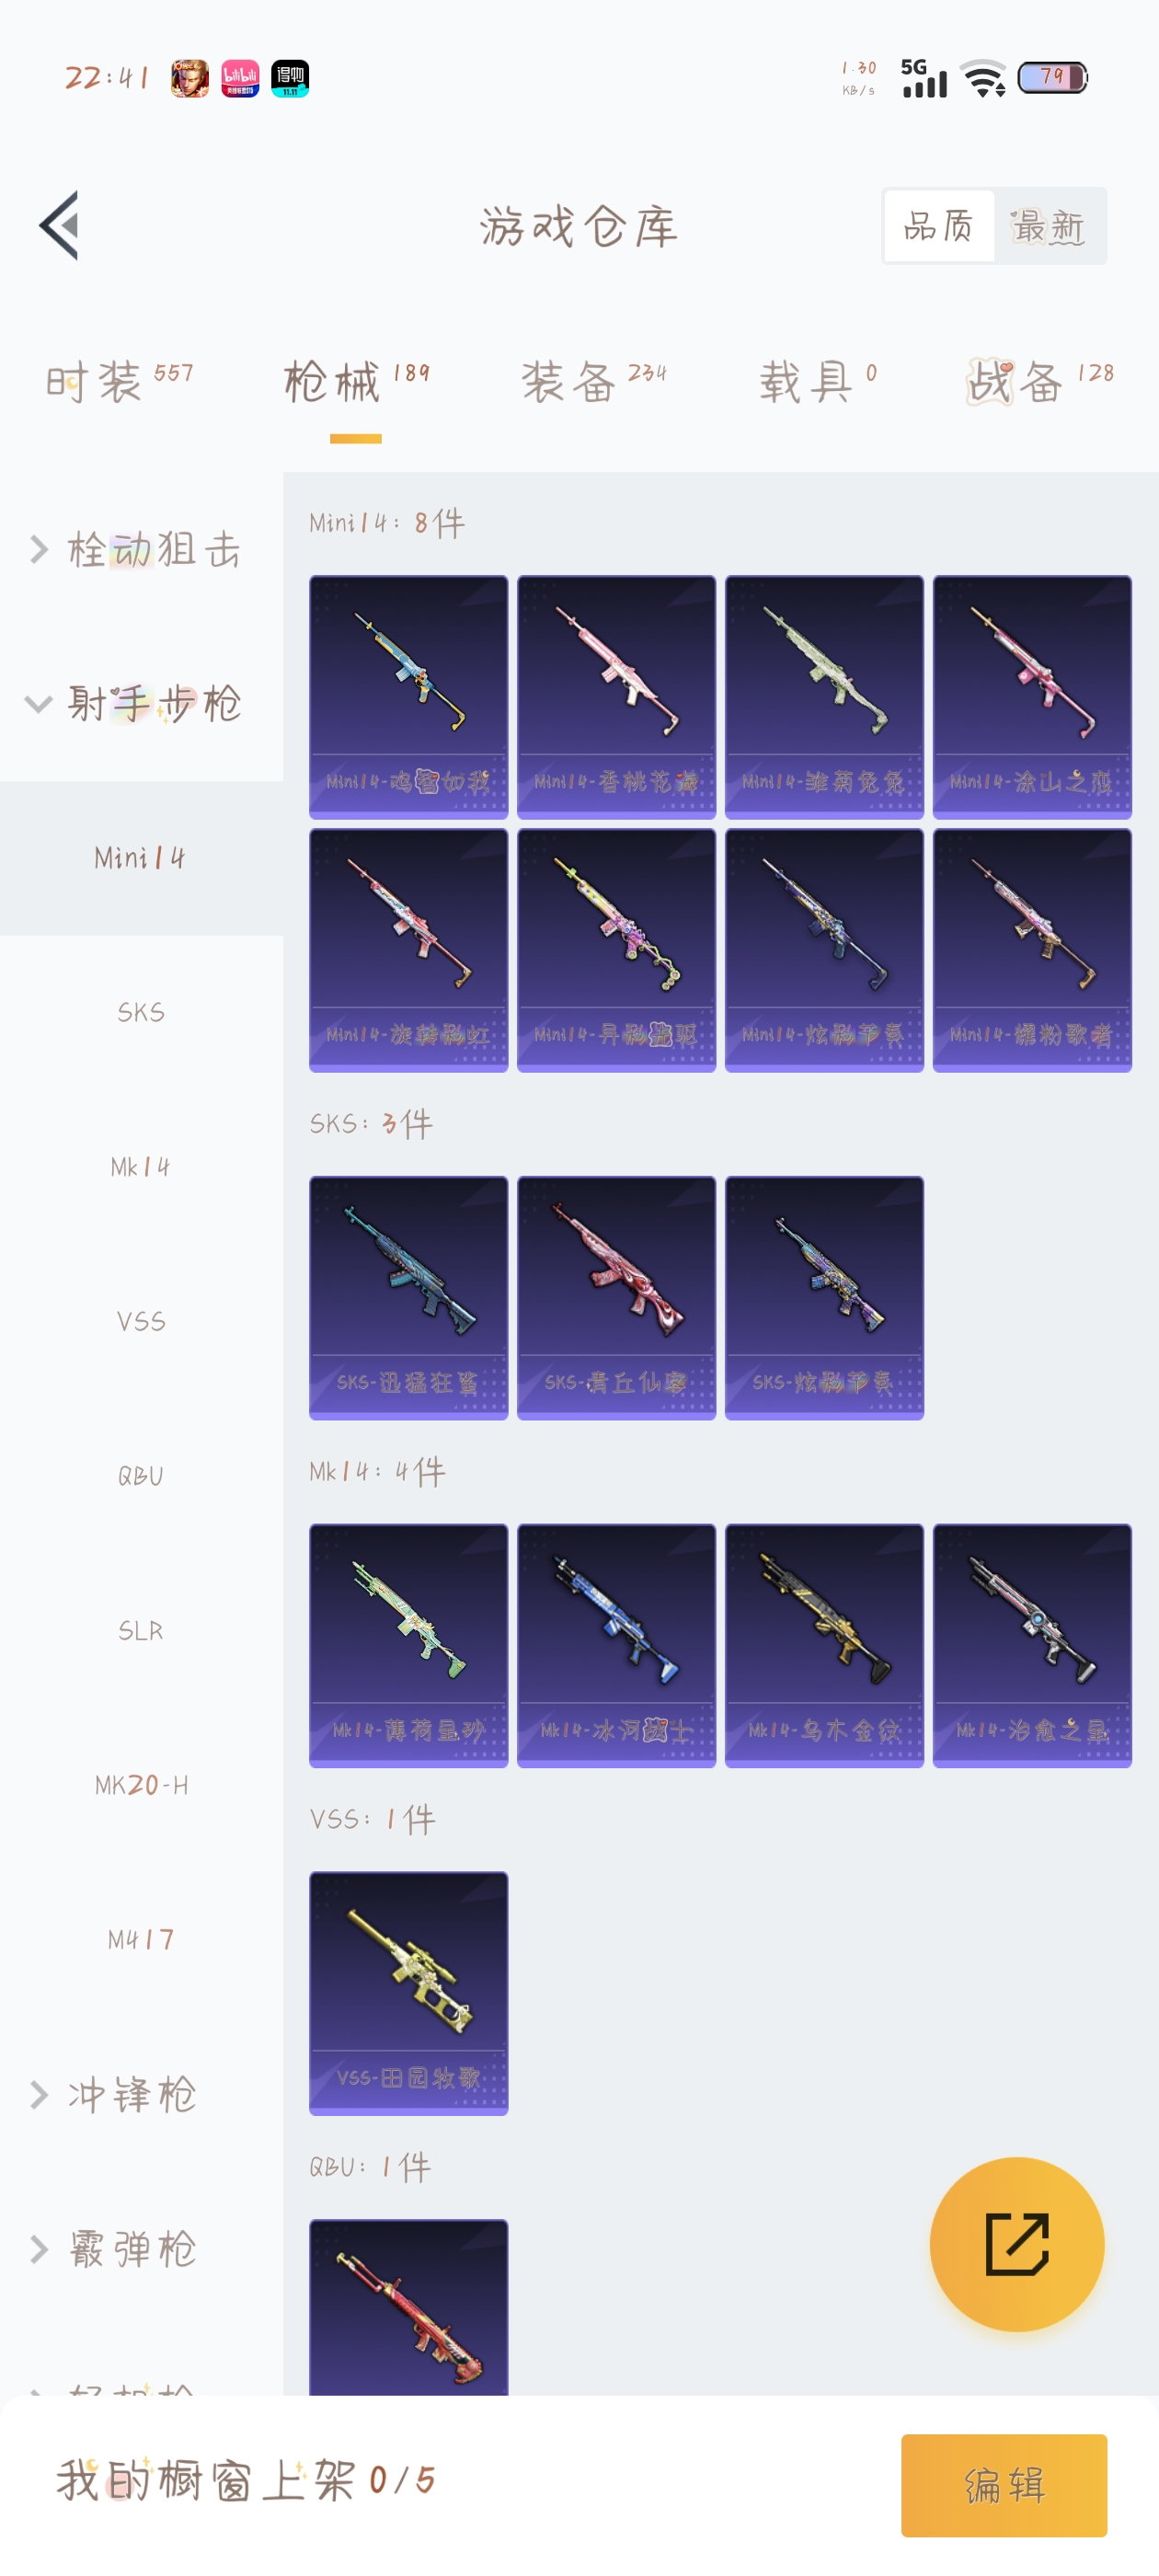Expand the 霰弹枪 category
The image size is (1159, 2576).
tap(141, 2248)
